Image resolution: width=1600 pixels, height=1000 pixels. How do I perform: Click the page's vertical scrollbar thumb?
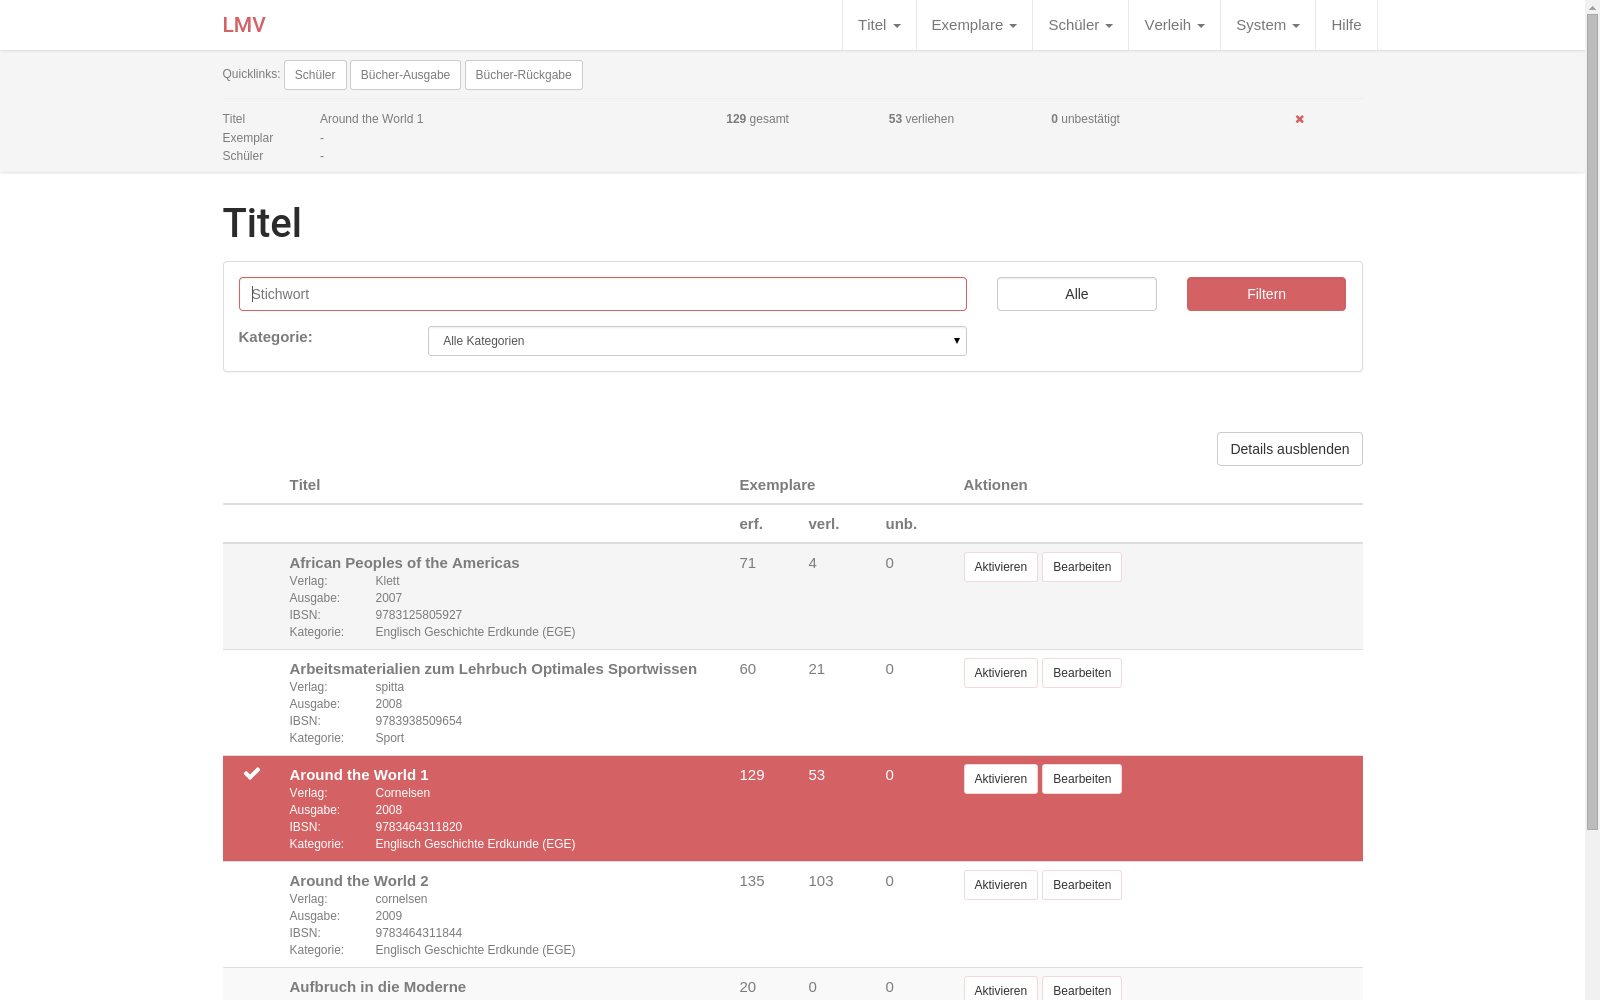[1592, 422]
